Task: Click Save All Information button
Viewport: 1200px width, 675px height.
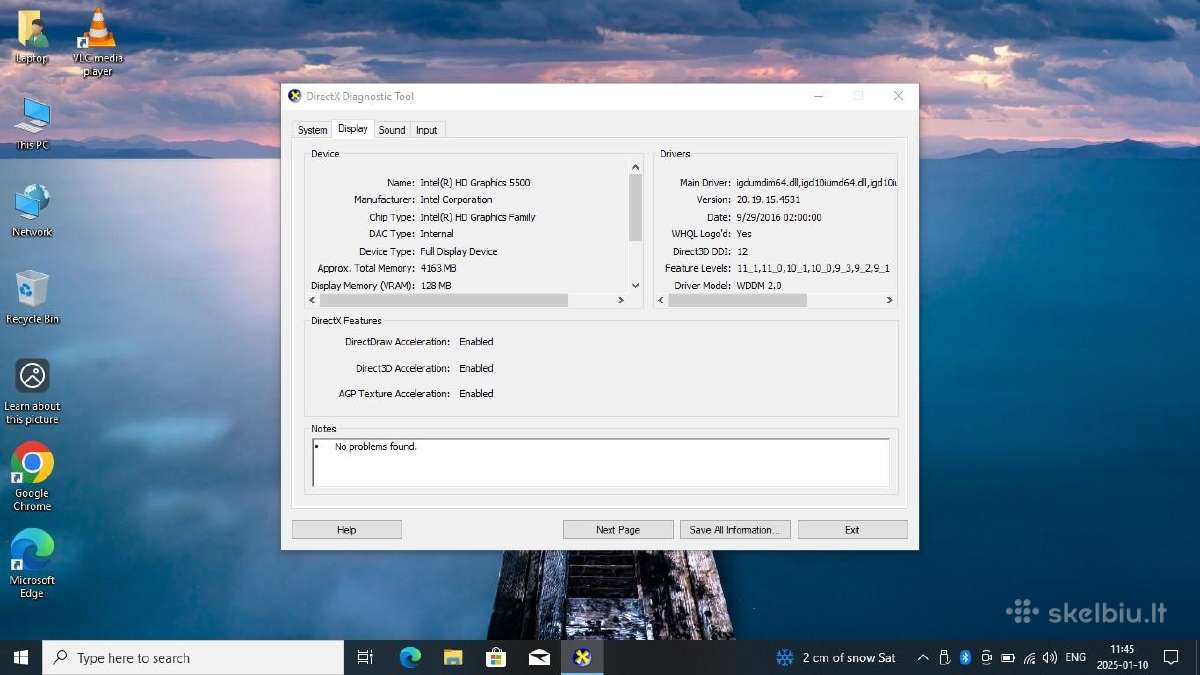Action: tap(735, 530)
